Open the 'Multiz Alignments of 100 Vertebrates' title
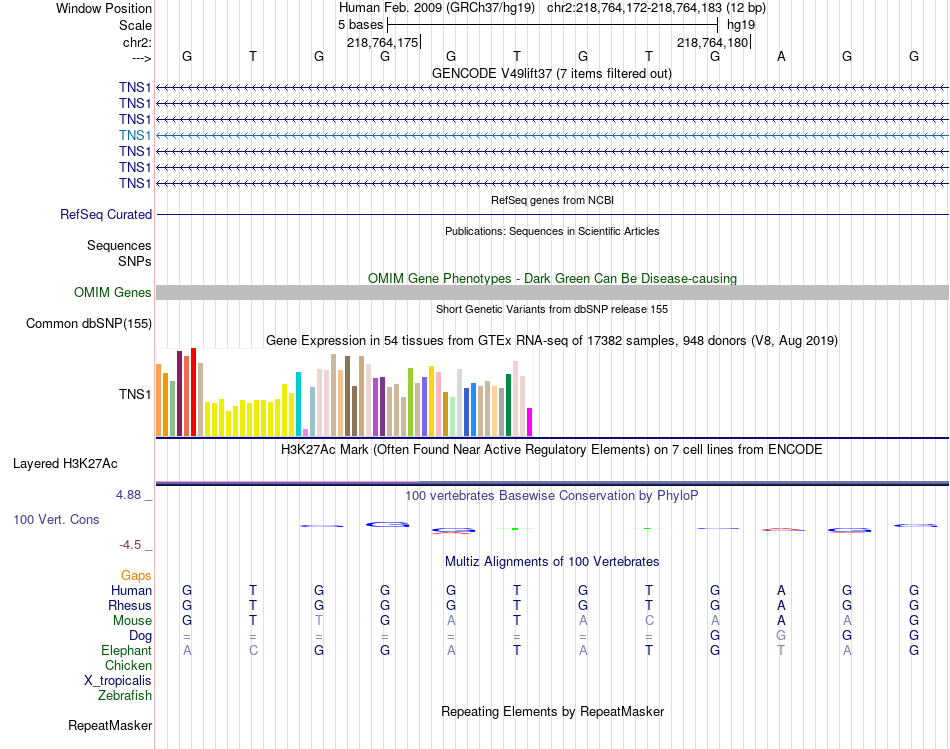Screen dimensions: 950x749 tap(552, 562)
